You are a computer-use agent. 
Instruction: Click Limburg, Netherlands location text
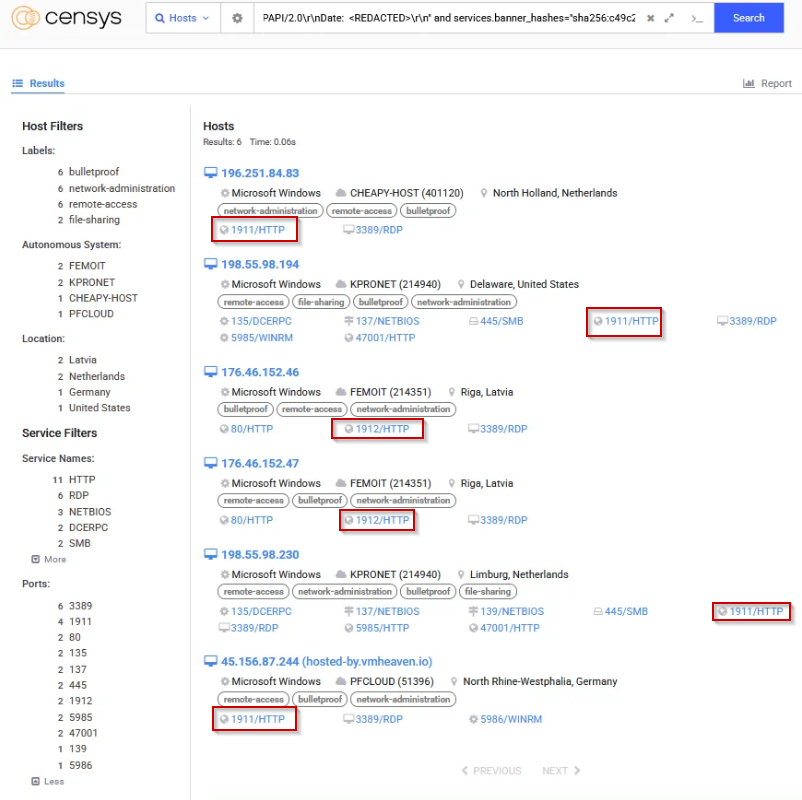coord(519,574)
